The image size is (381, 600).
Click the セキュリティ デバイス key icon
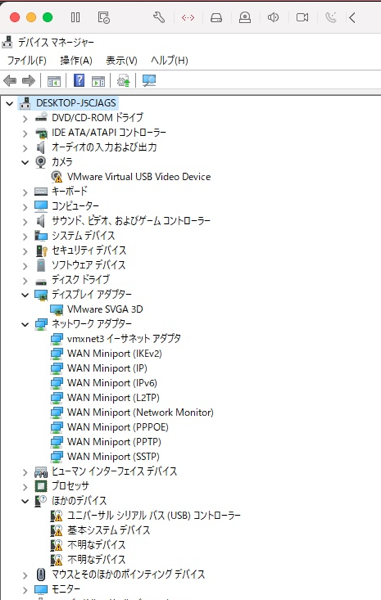pos(41,251)
